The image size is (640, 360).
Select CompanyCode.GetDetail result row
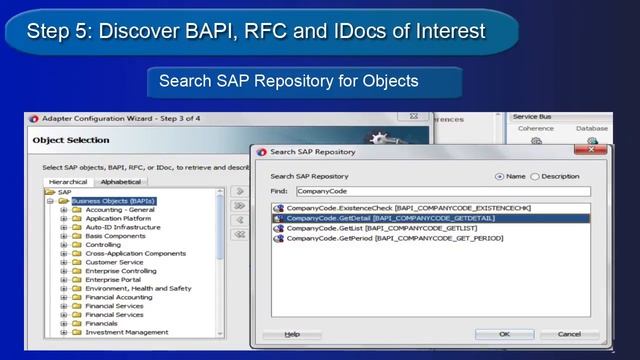click(x=431, y=218)
